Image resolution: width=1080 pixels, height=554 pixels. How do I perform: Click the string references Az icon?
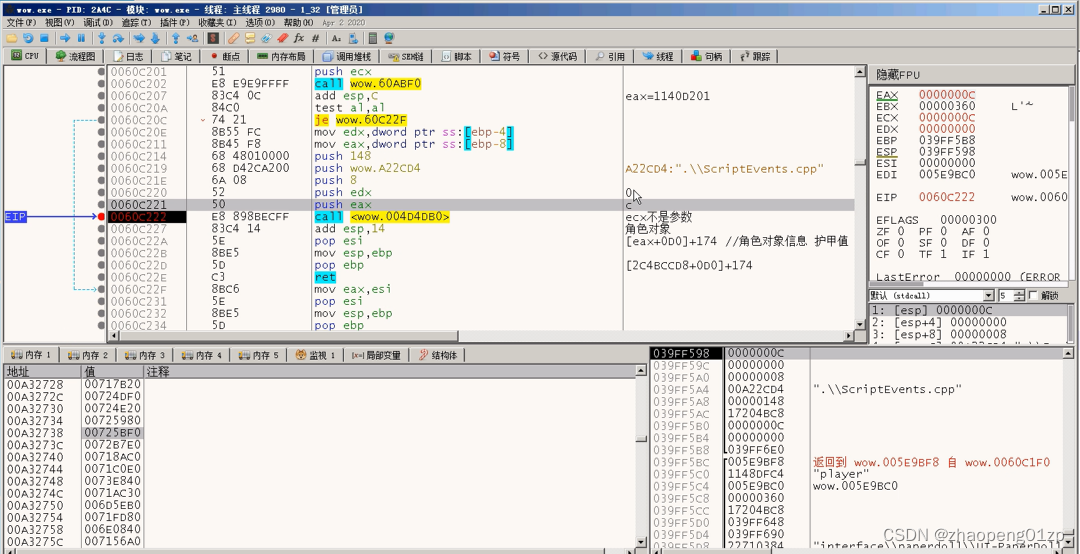click(x=336, y=38)
